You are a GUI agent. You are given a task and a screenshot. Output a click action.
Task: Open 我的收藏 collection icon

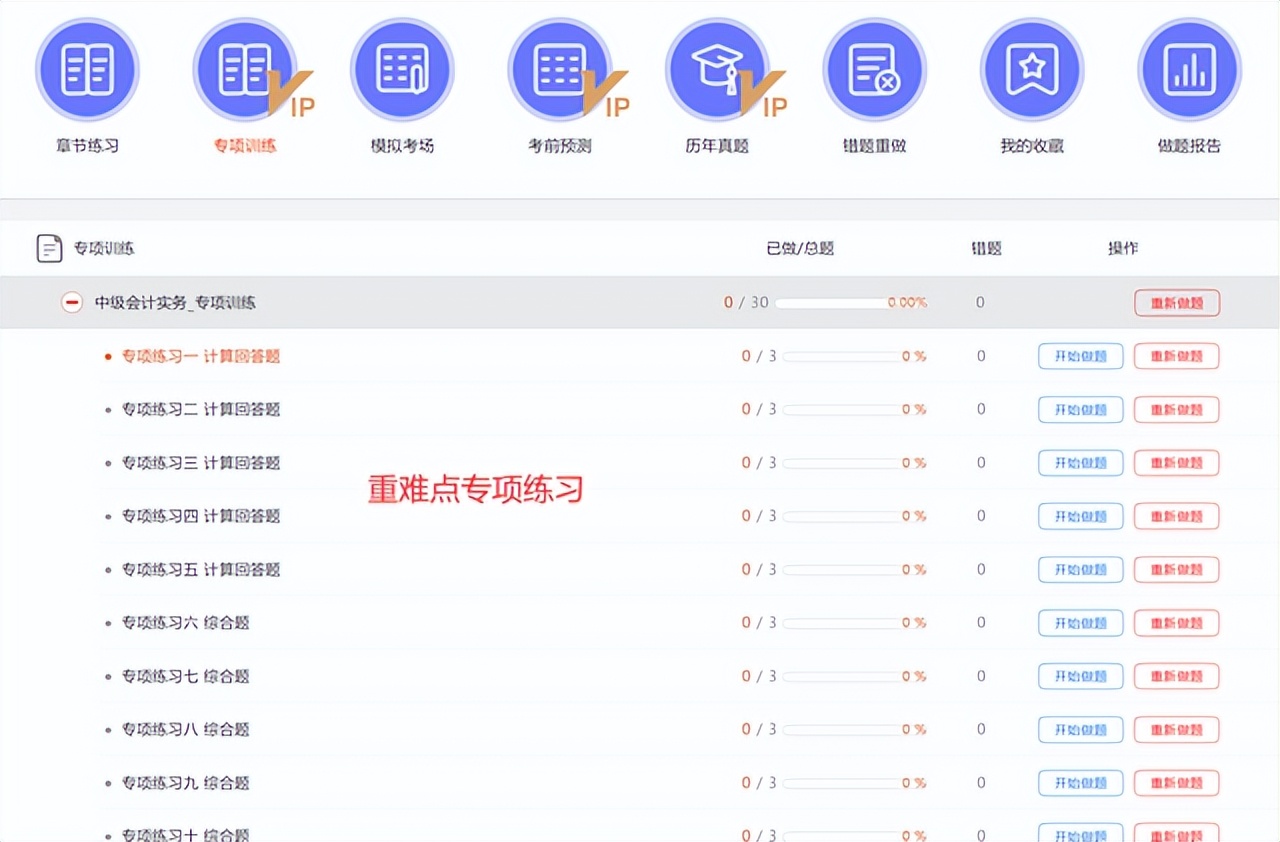[x=1031, y=68]
